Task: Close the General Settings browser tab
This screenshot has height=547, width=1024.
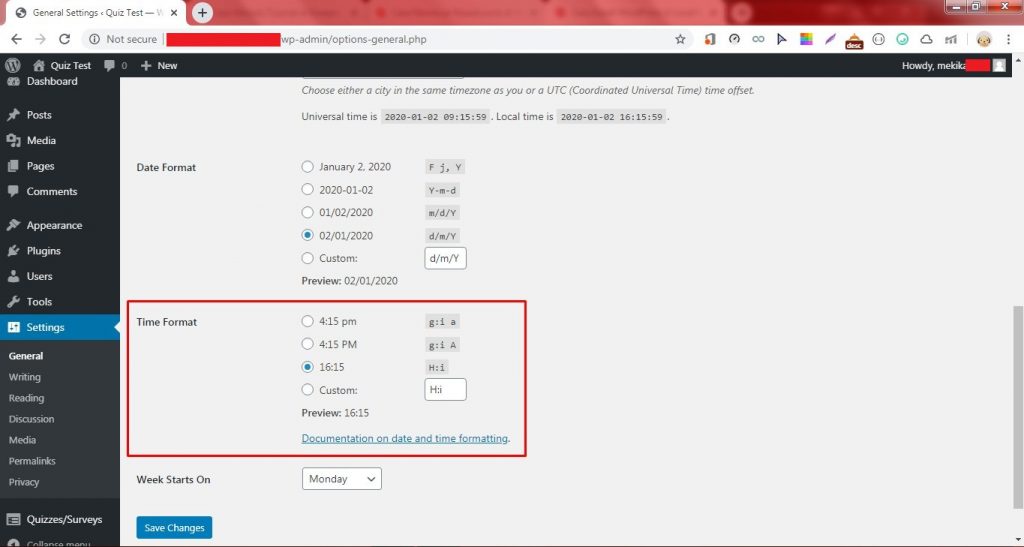Action: point(174,12)
